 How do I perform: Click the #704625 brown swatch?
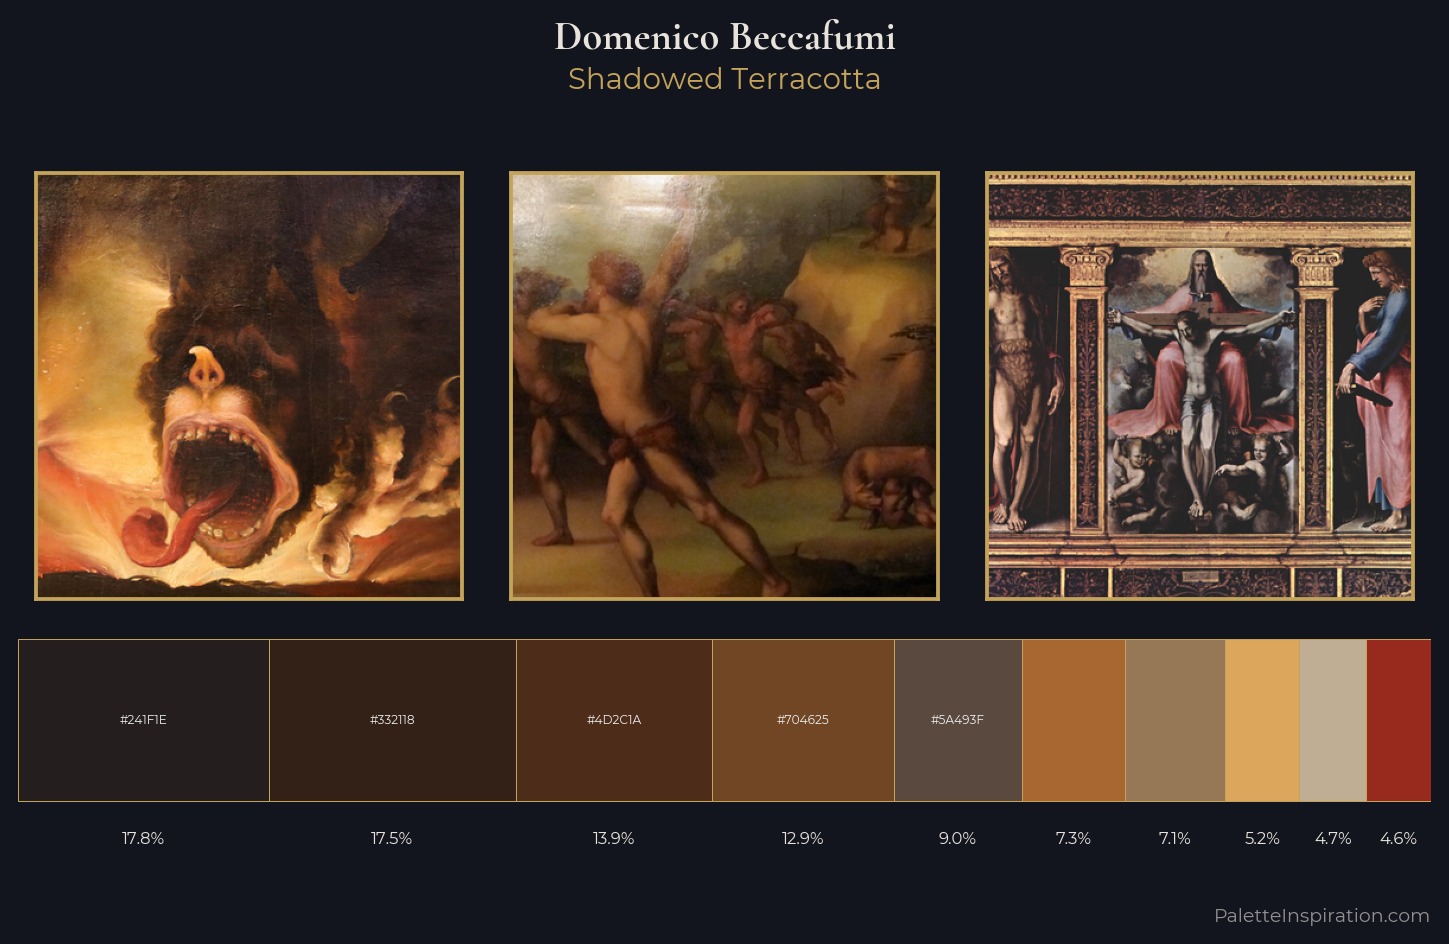[804, 720]
